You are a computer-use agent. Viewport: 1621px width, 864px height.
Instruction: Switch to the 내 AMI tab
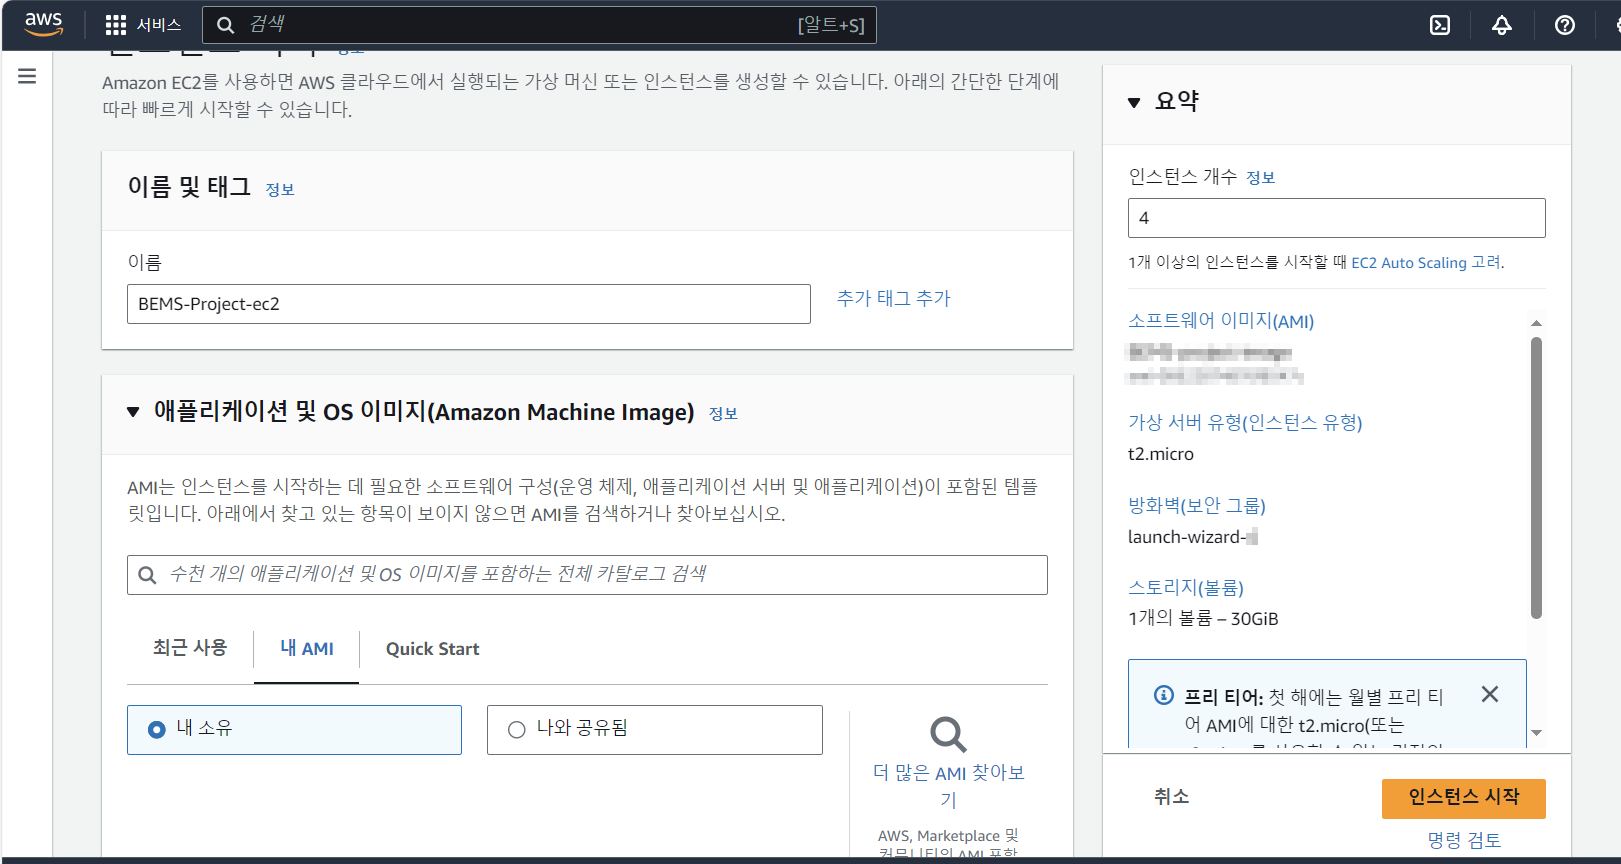coord(307,648)
